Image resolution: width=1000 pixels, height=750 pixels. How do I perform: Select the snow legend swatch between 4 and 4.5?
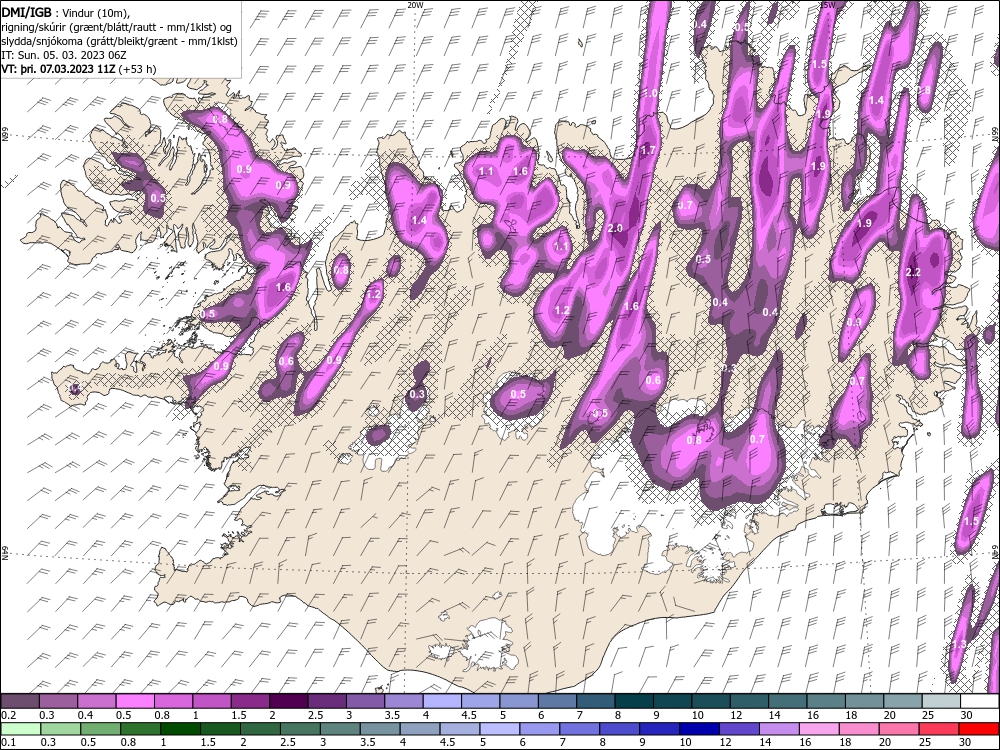click(x=443, y=701)
